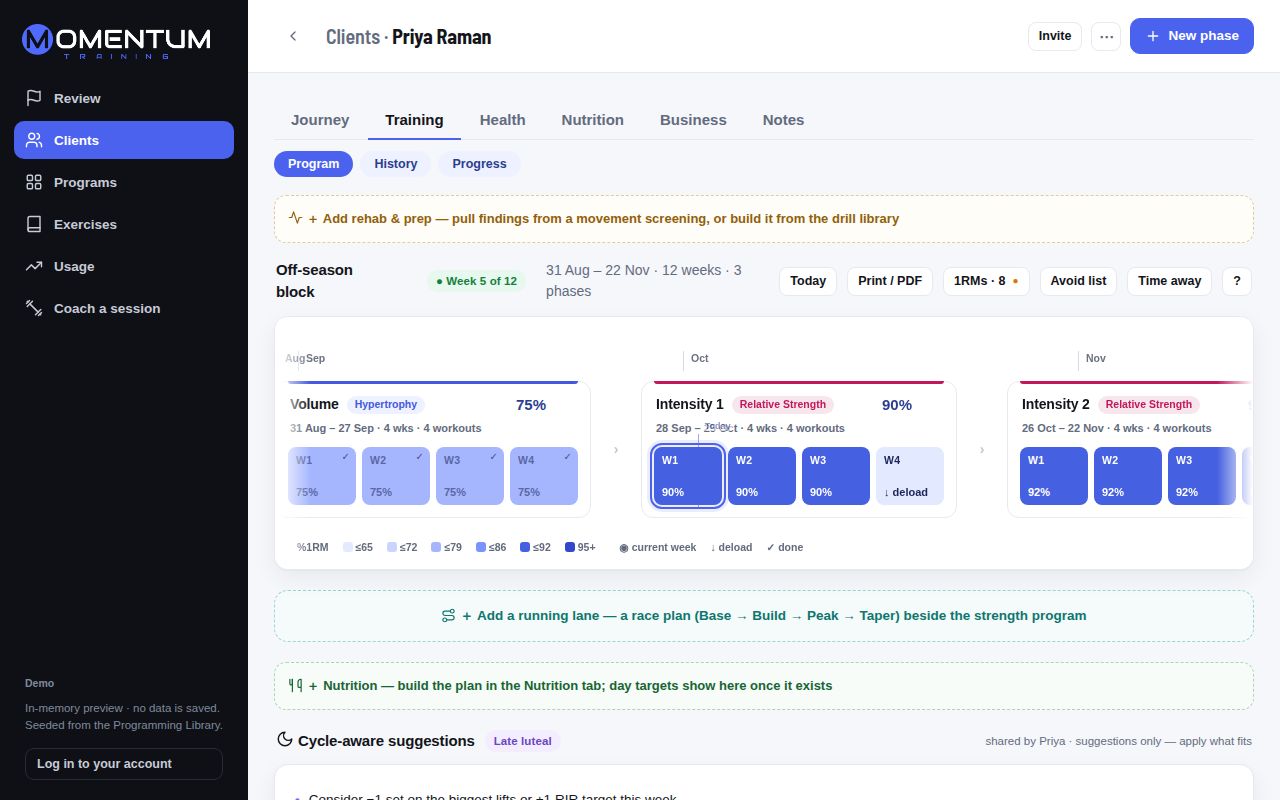The image size is (1280, 800).
Task: Click Log in to your account
Action: (124, 764)
